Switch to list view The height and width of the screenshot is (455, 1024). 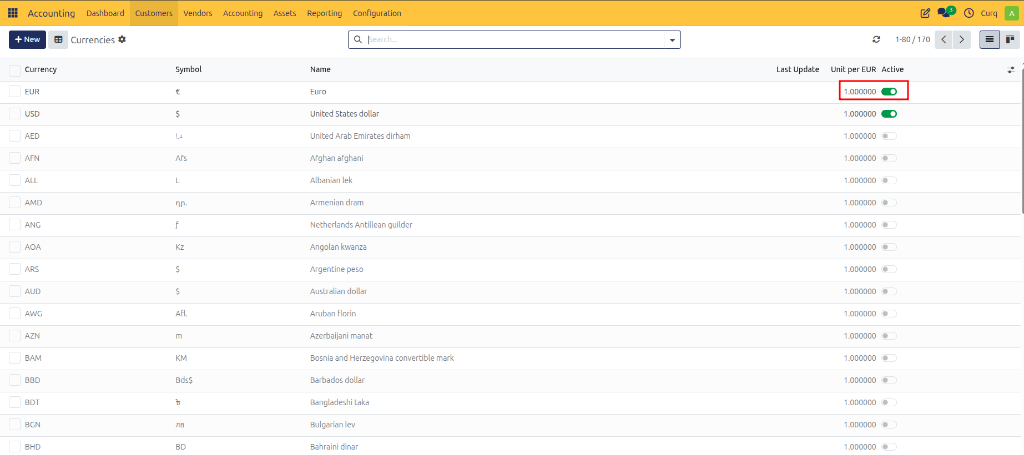[x=989, y=40]
